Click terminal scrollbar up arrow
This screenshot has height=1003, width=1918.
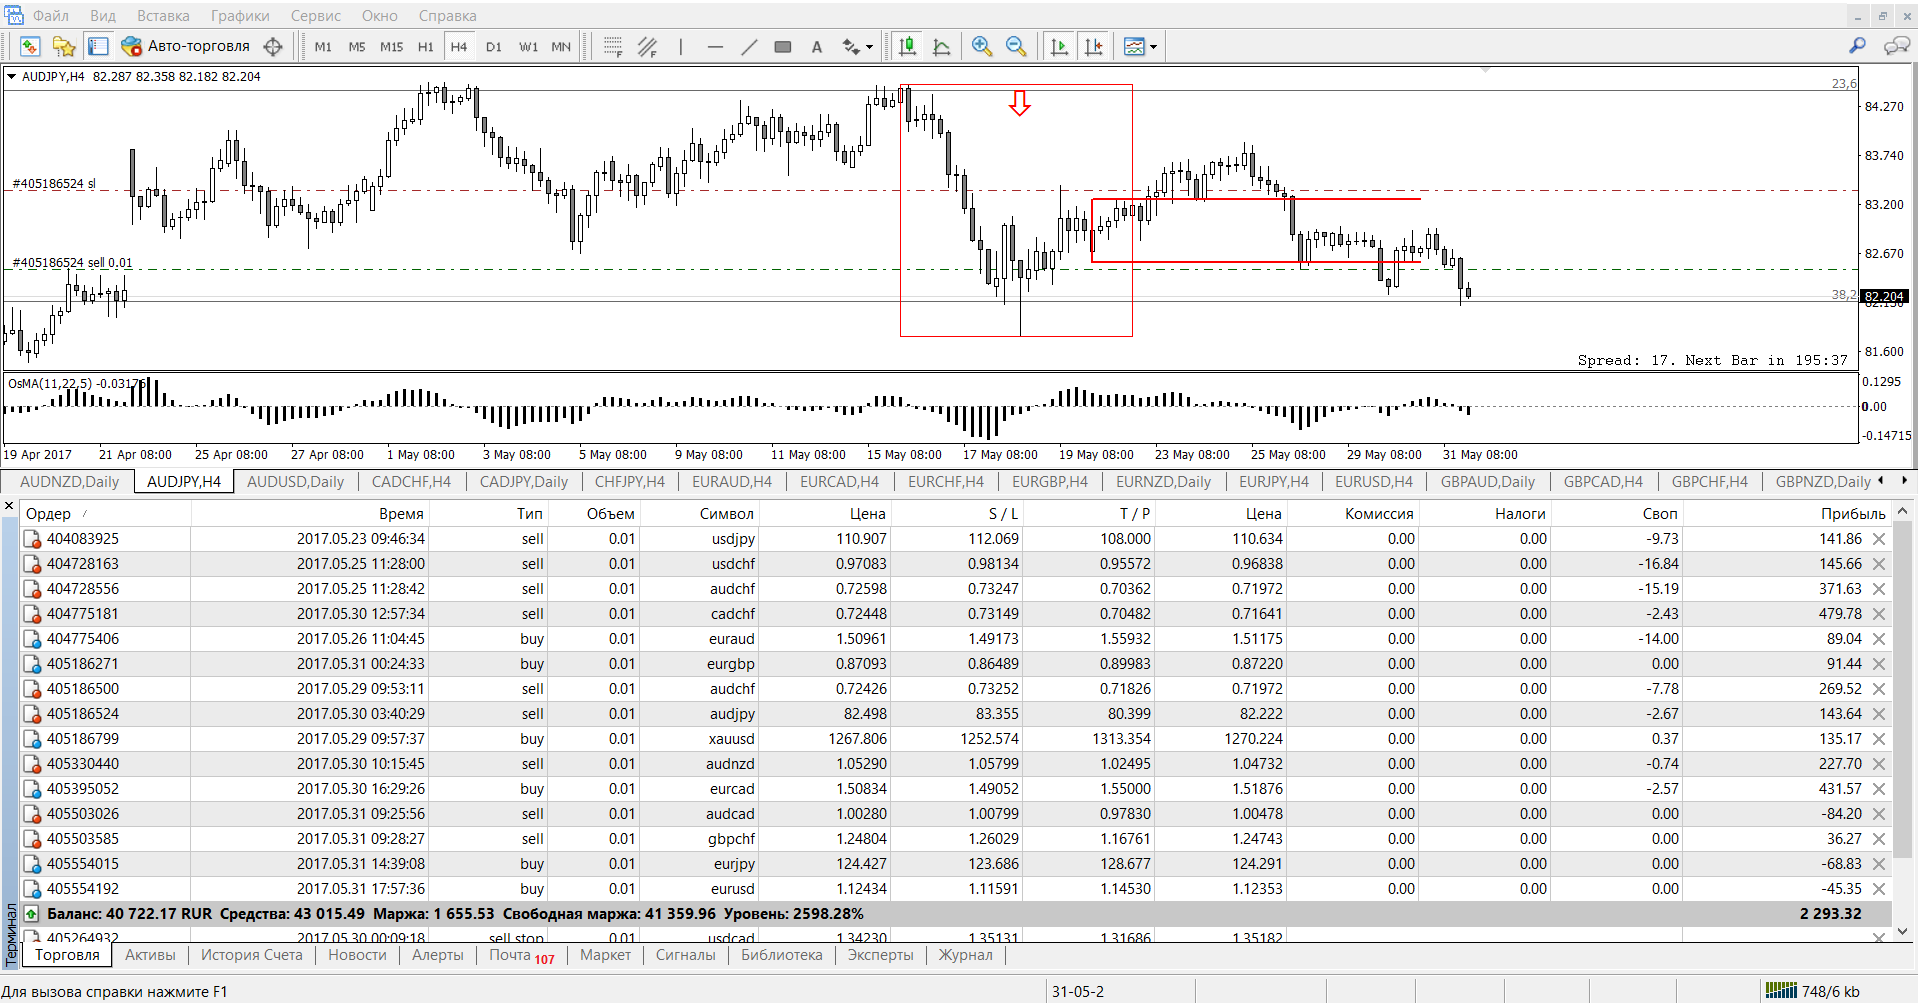coord(1903,511)
